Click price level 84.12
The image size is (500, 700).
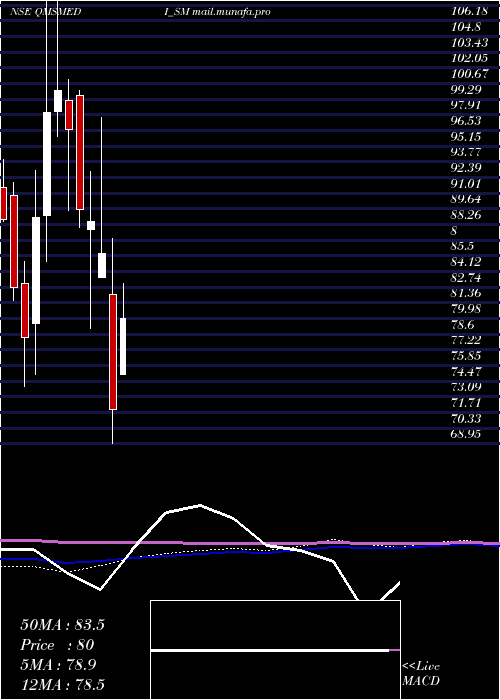pos(466,262)
